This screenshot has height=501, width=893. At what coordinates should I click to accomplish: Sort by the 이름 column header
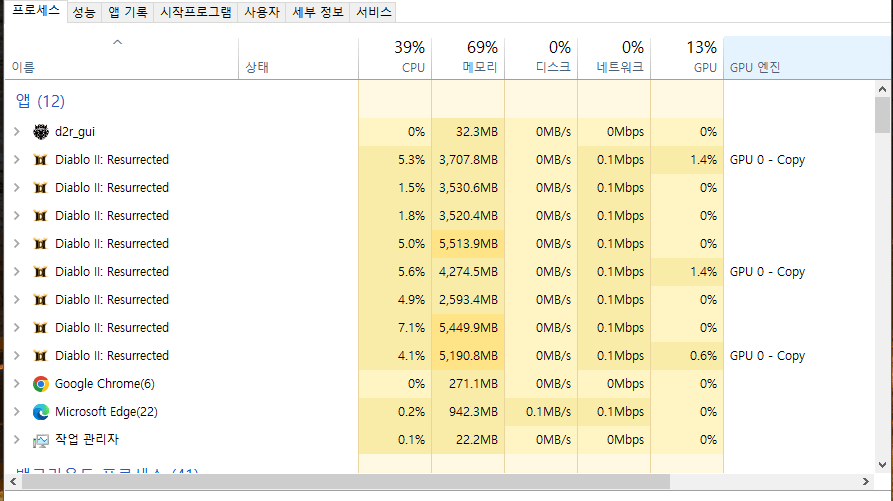121,59
